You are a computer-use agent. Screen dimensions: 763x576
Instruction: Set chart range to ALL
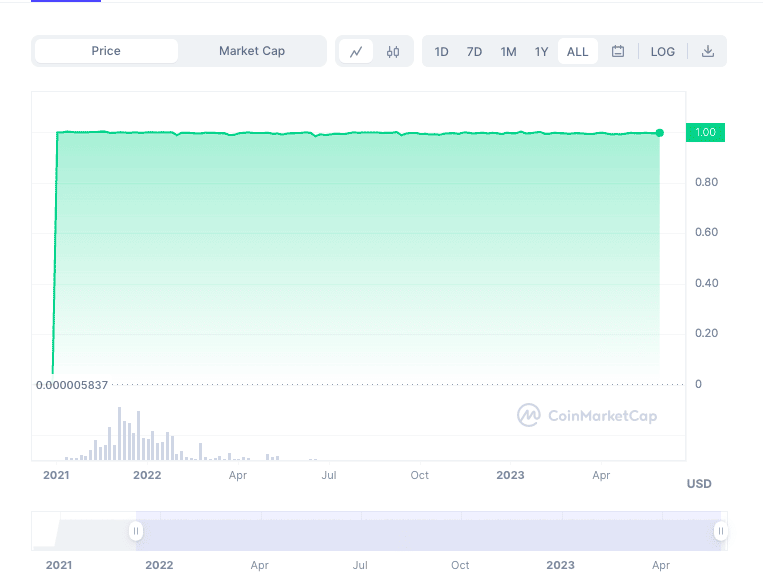[578, 52]
